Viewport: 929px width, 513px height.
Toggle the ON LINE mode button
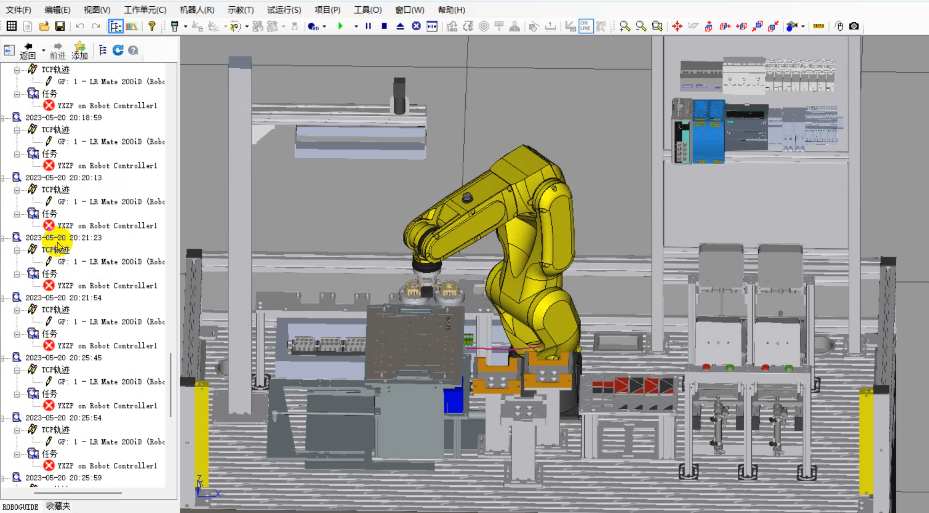(x=585, y=26)
